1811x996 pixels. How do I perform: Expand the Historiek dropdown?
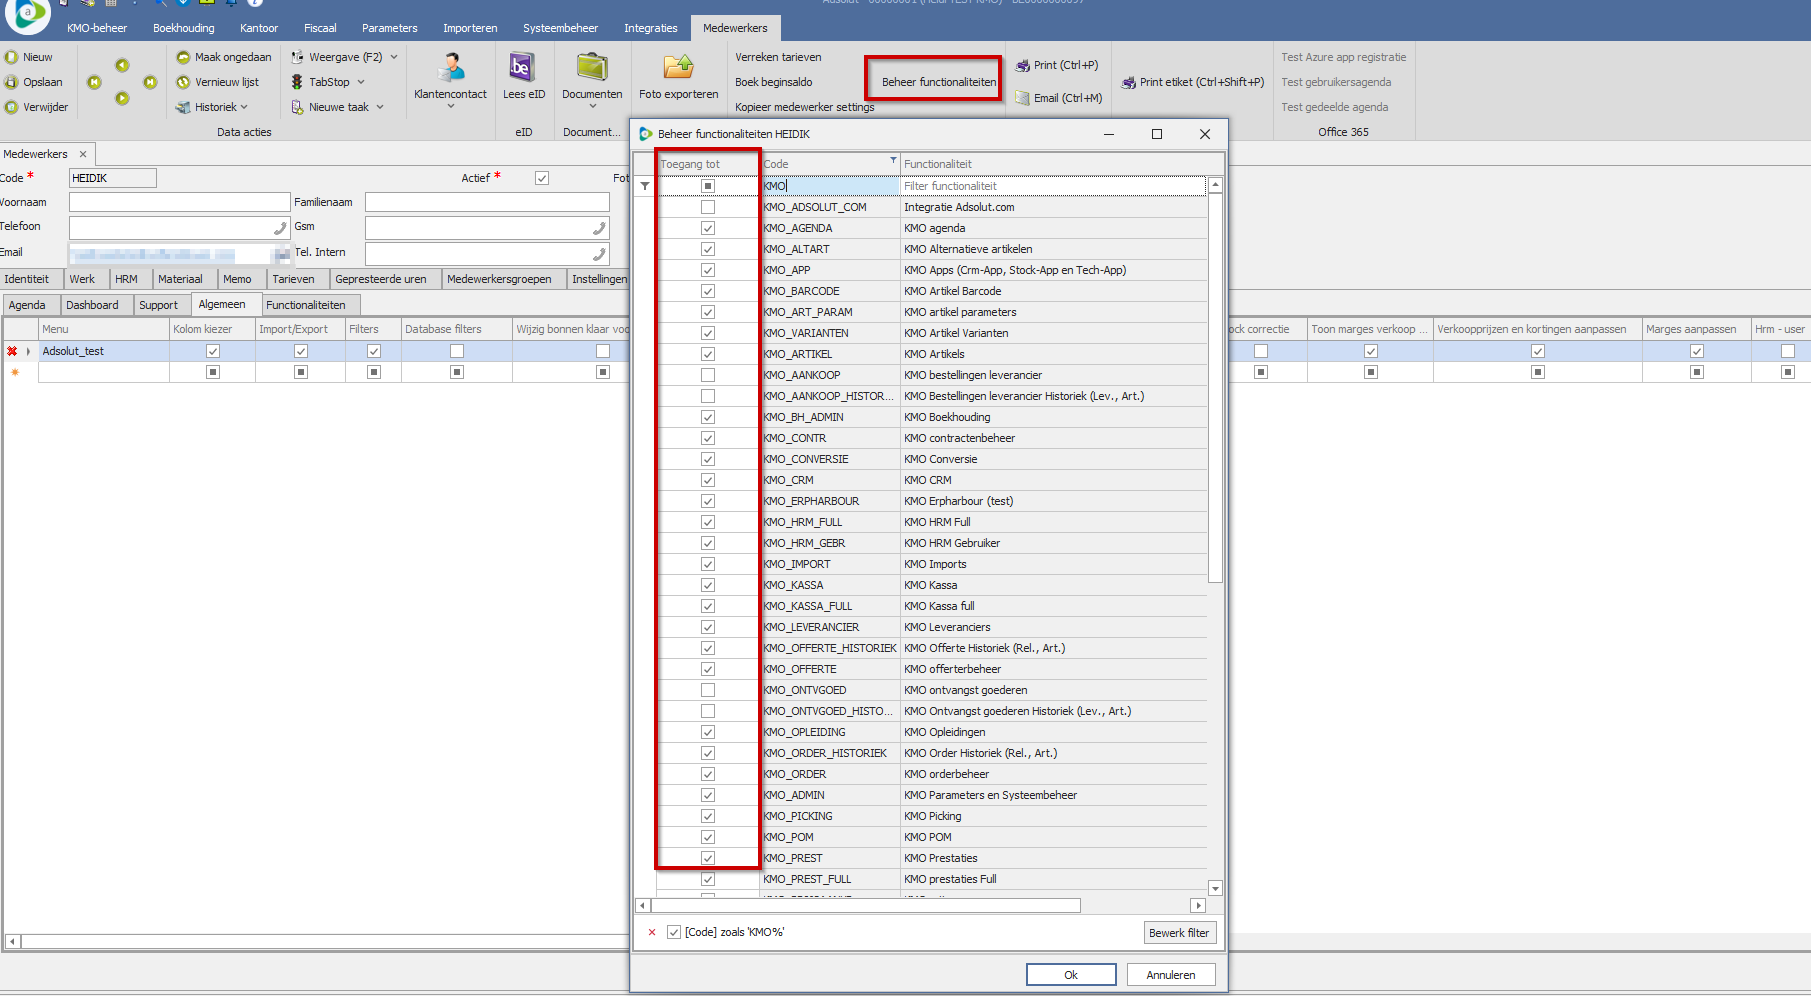(244, 107)
